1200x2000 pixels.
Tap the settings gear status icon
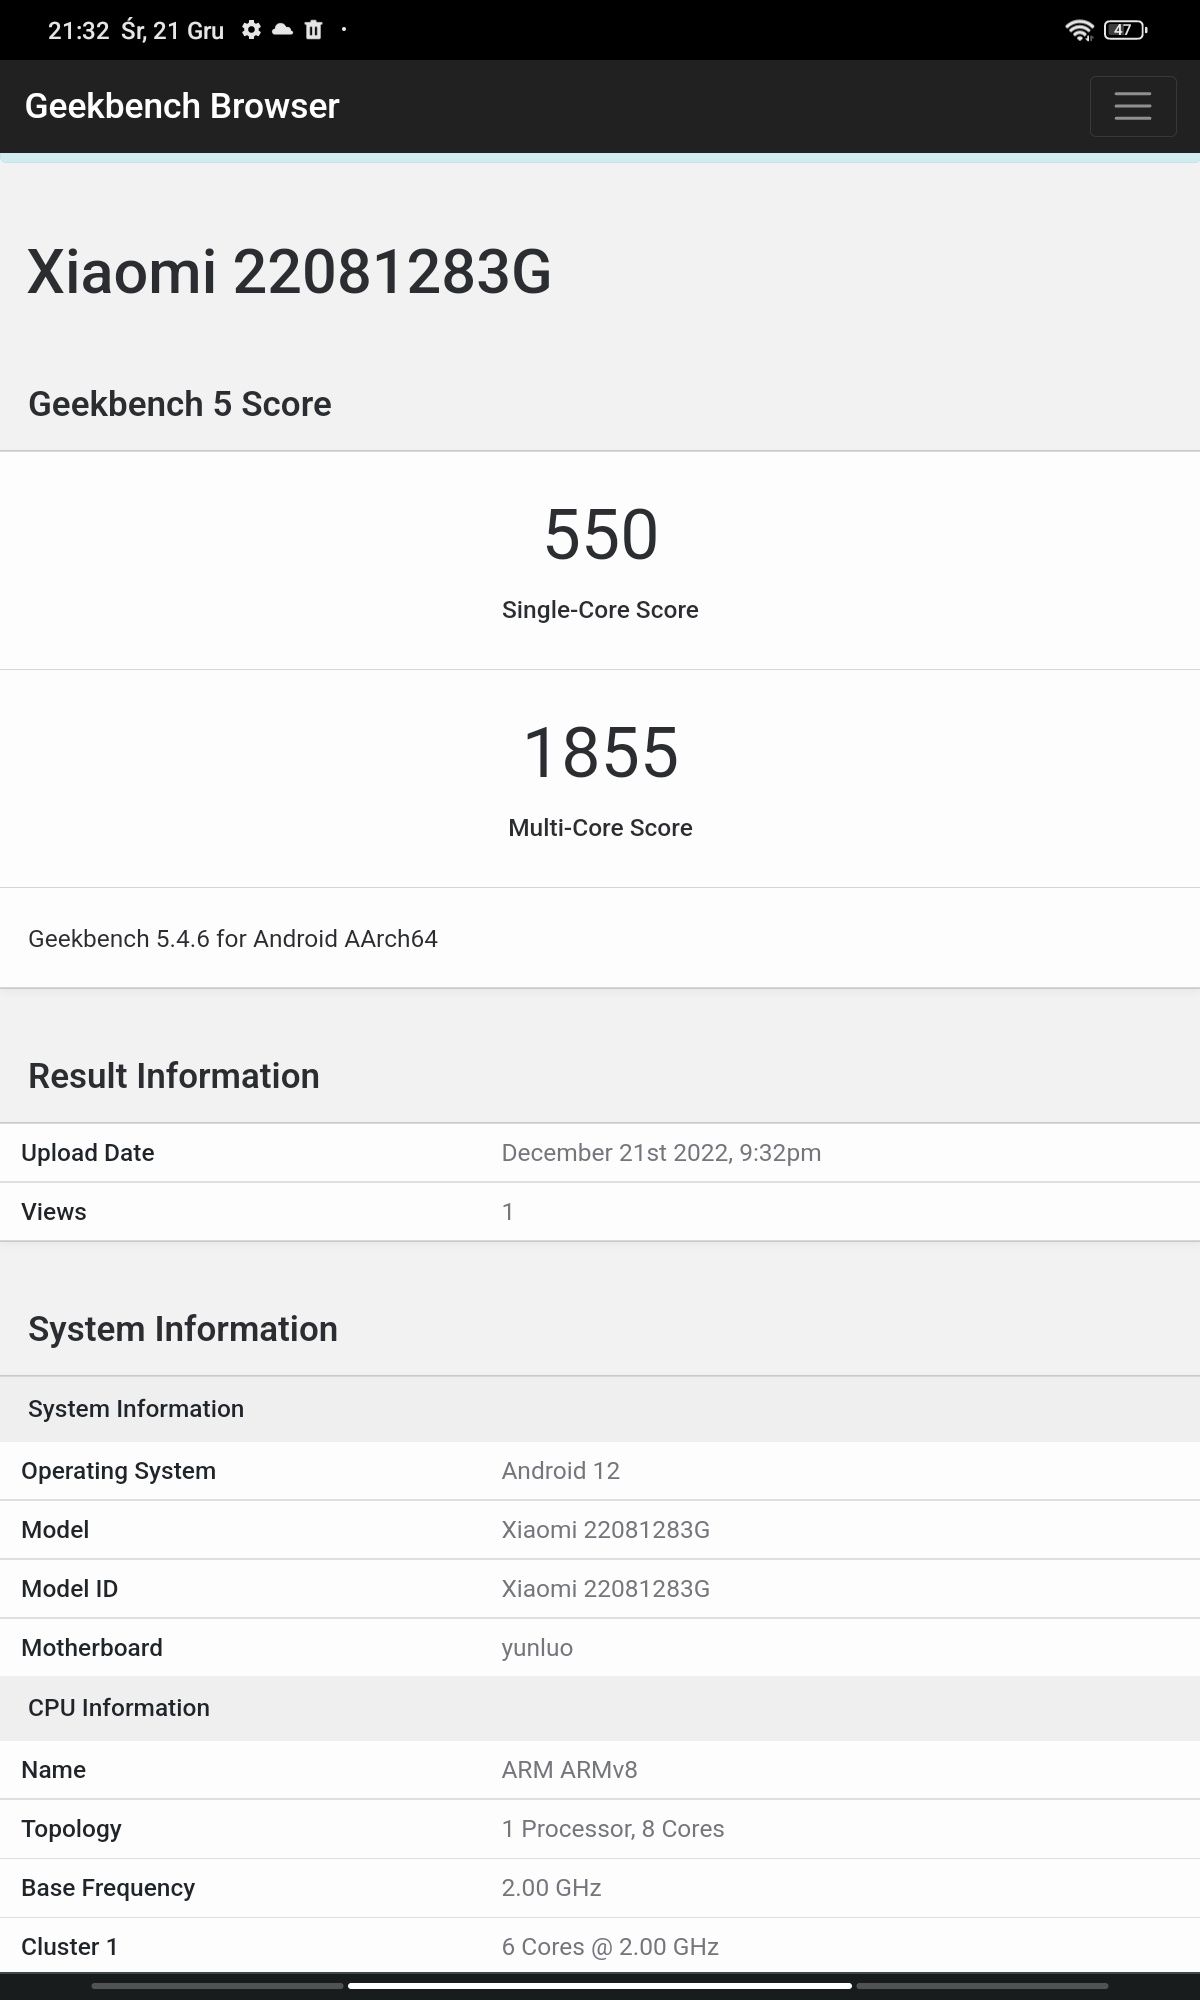coord(251,30)
